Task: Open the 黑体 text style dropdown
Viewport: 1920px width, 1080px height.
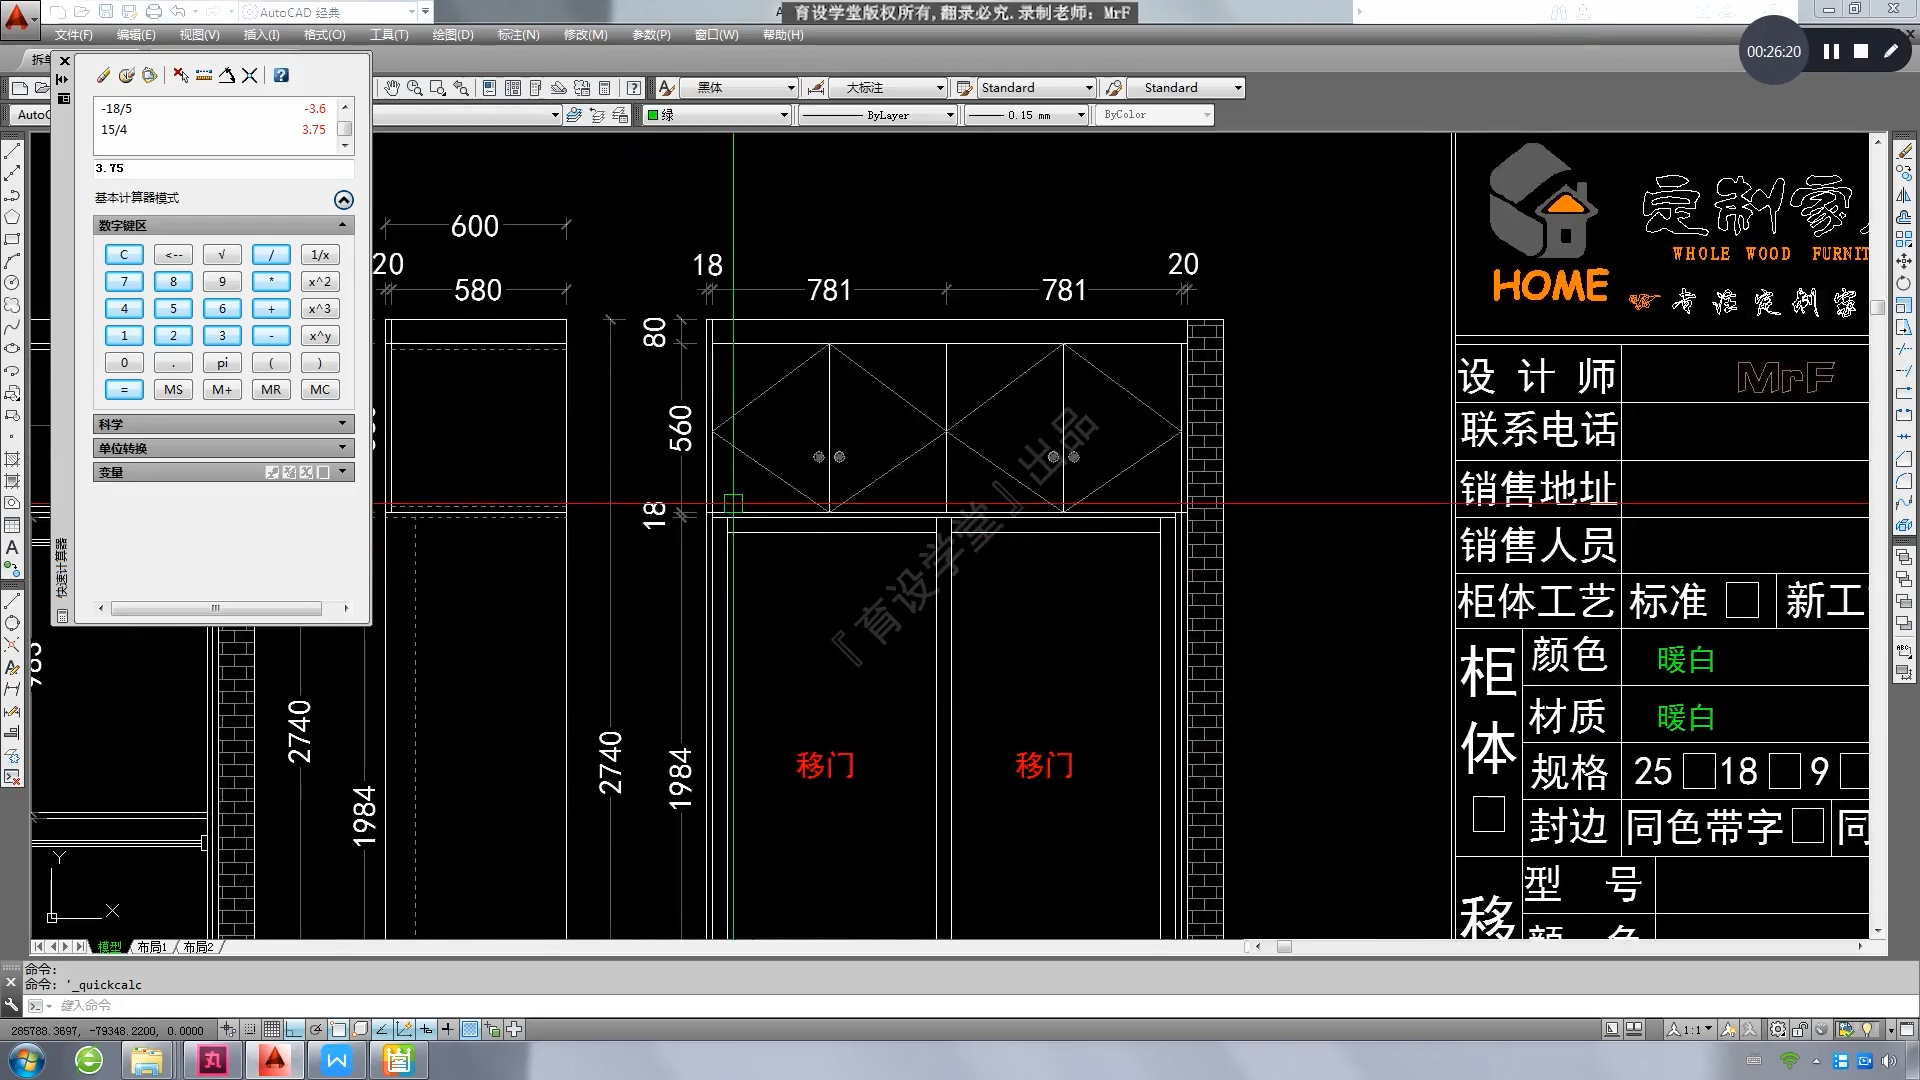Action: click(790, 88)
